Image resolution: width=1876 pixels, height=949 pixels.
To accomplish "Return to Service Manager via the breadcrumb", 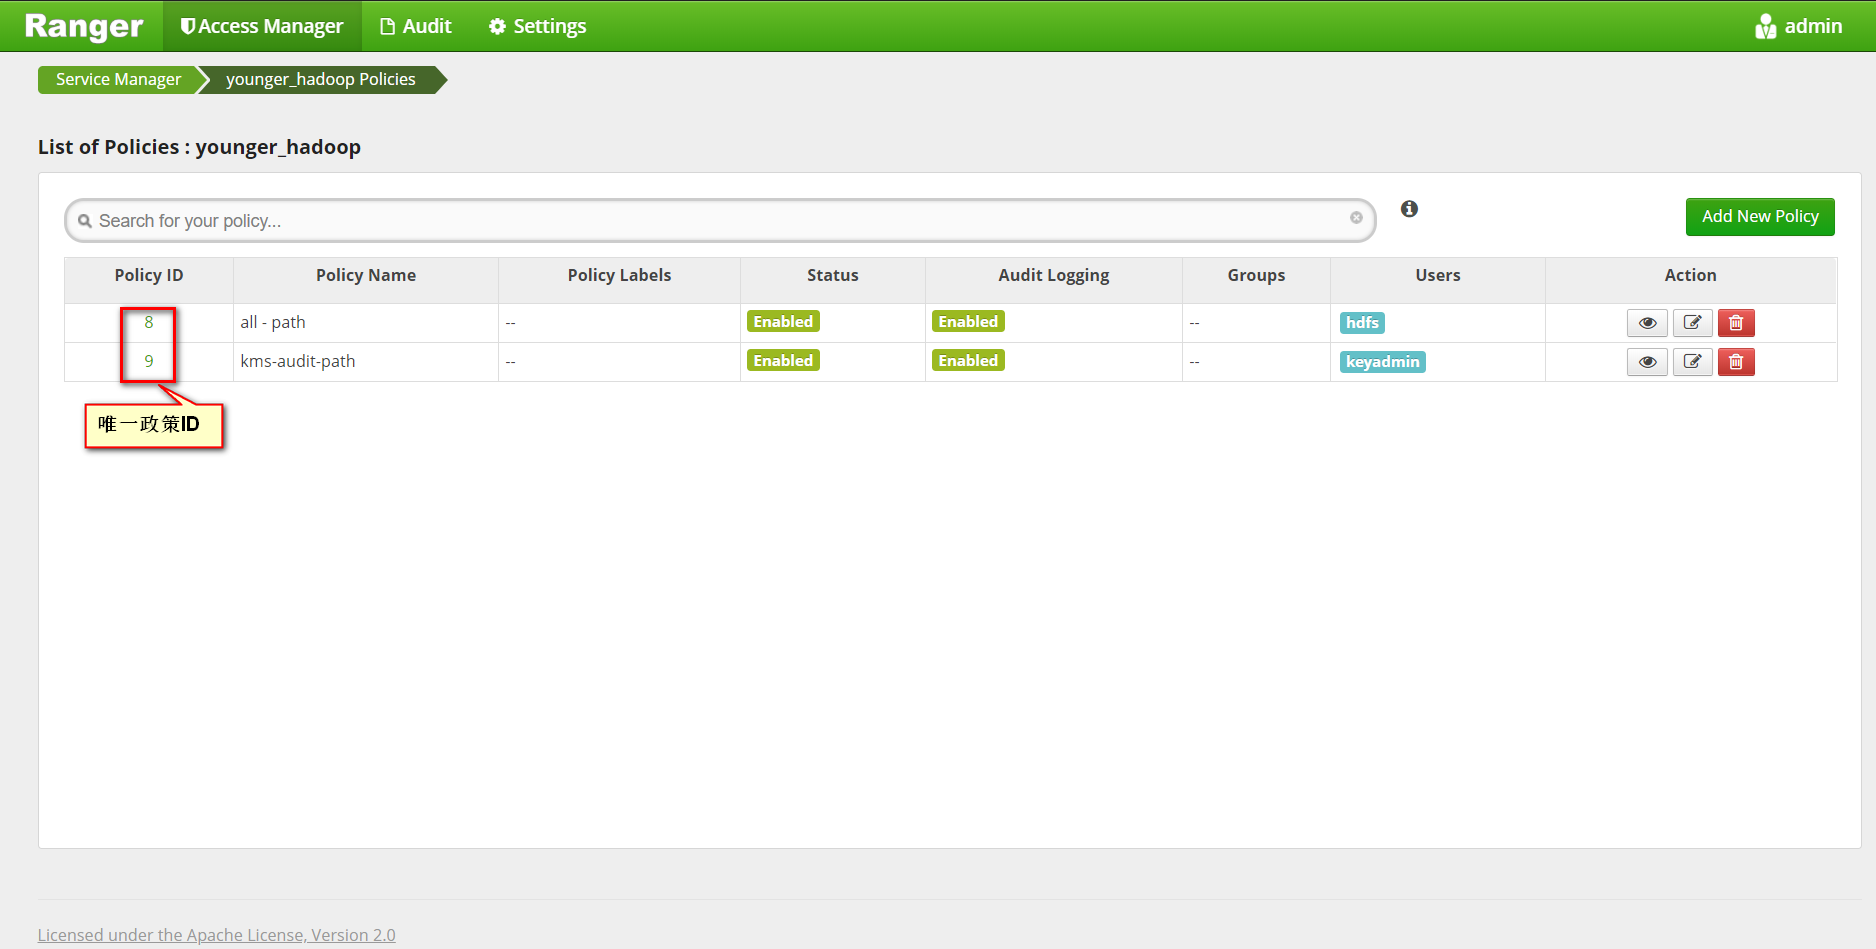I will coord(118,79).
